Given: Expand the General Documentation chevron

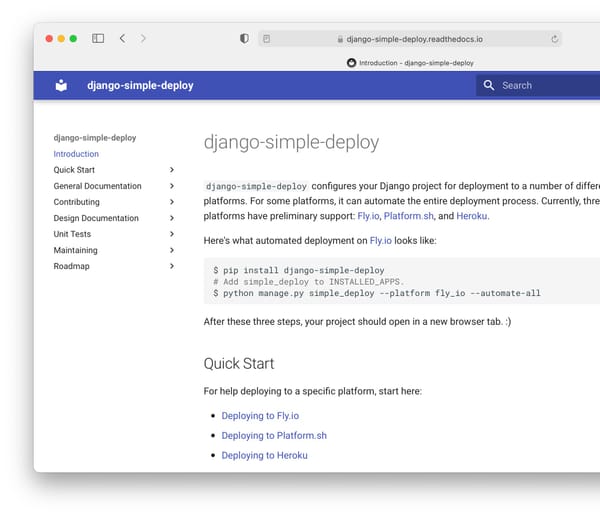Looking at the screenshot, I should [x=172, y=186].
